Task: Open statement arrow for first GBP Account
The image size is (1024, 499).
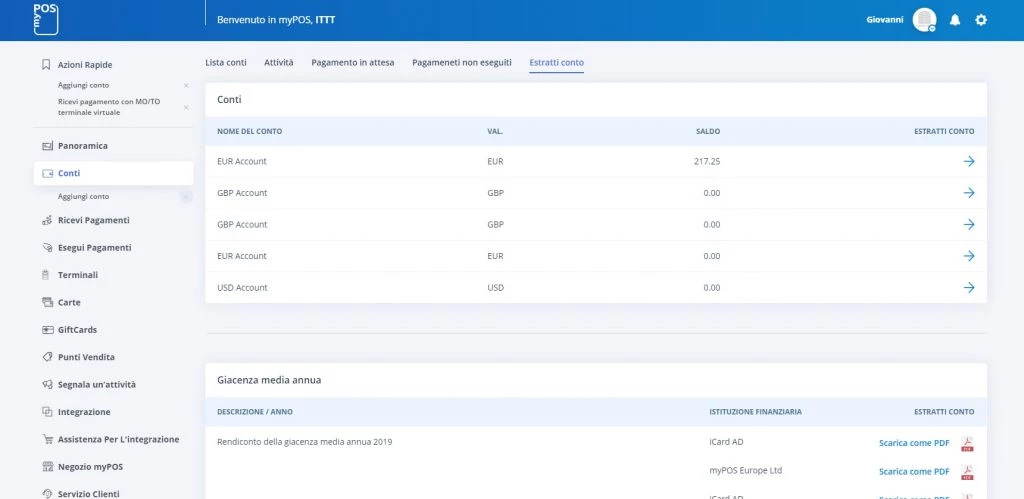Action: pyautogui.click(x=968, y=193)
